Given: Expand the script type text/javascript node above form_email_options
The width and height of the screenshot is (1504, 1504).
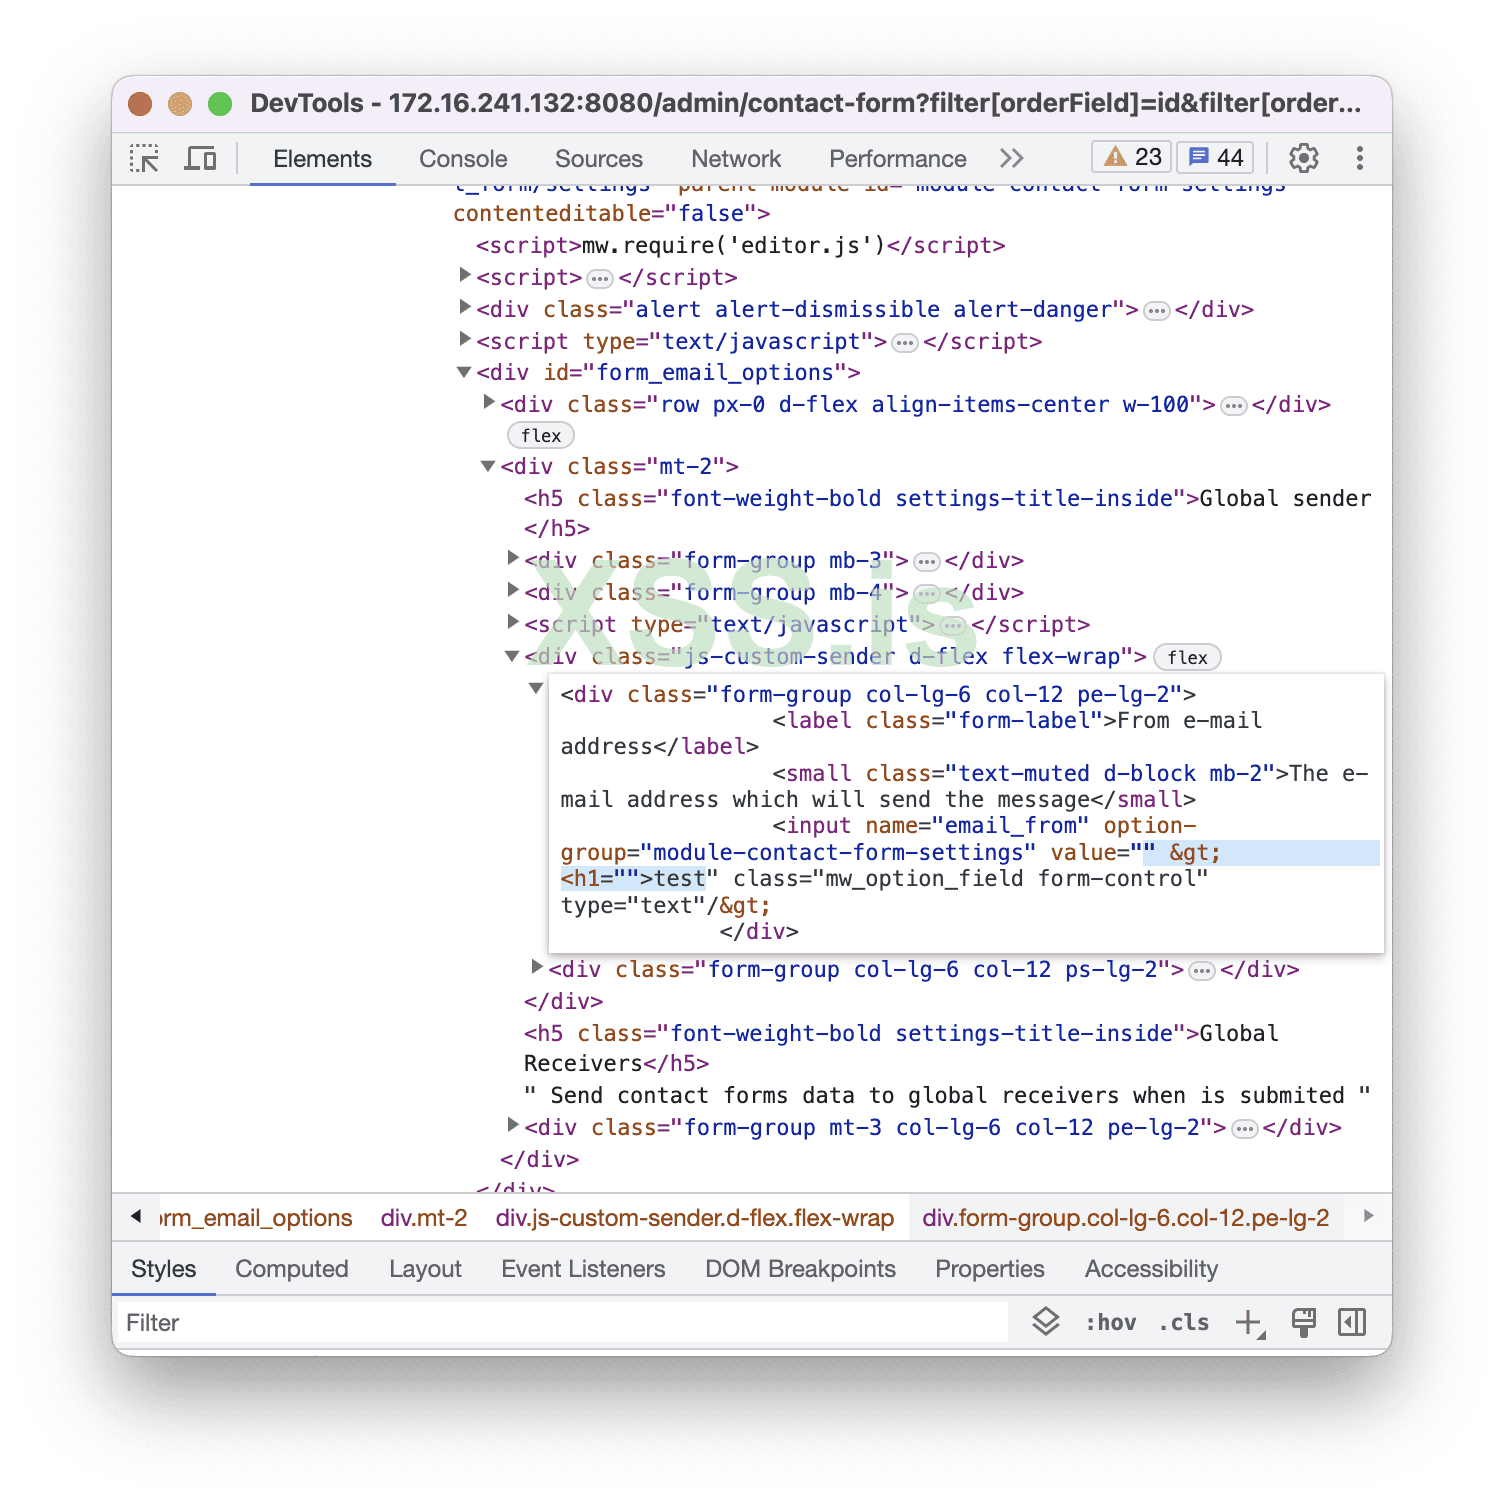Looking at the screenshot, I should tap(465, 339).
